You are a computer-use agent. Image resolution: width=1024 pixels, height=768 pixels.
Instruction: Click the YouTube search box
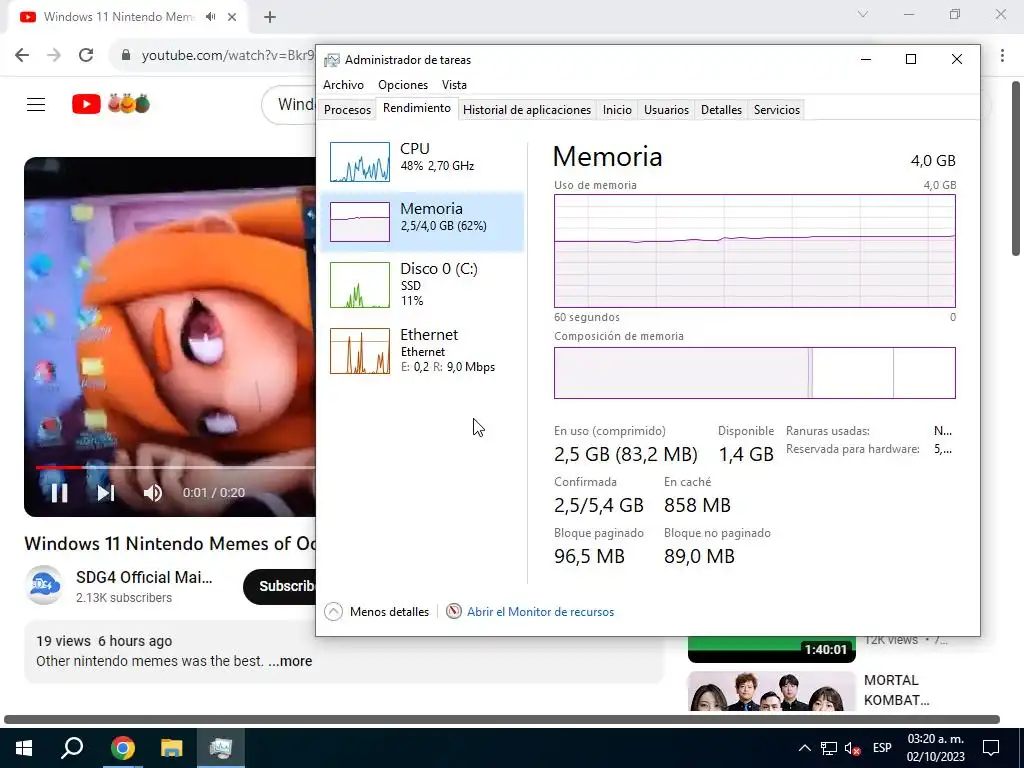(x=289, y=104)
